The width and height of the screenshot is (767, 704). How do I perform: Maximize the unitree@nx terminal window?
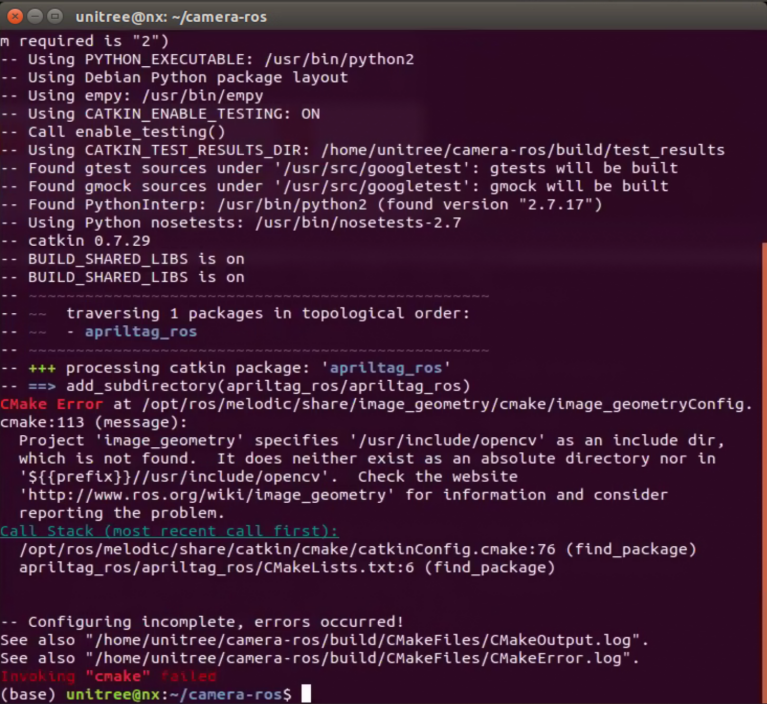(x=55, y=17)
